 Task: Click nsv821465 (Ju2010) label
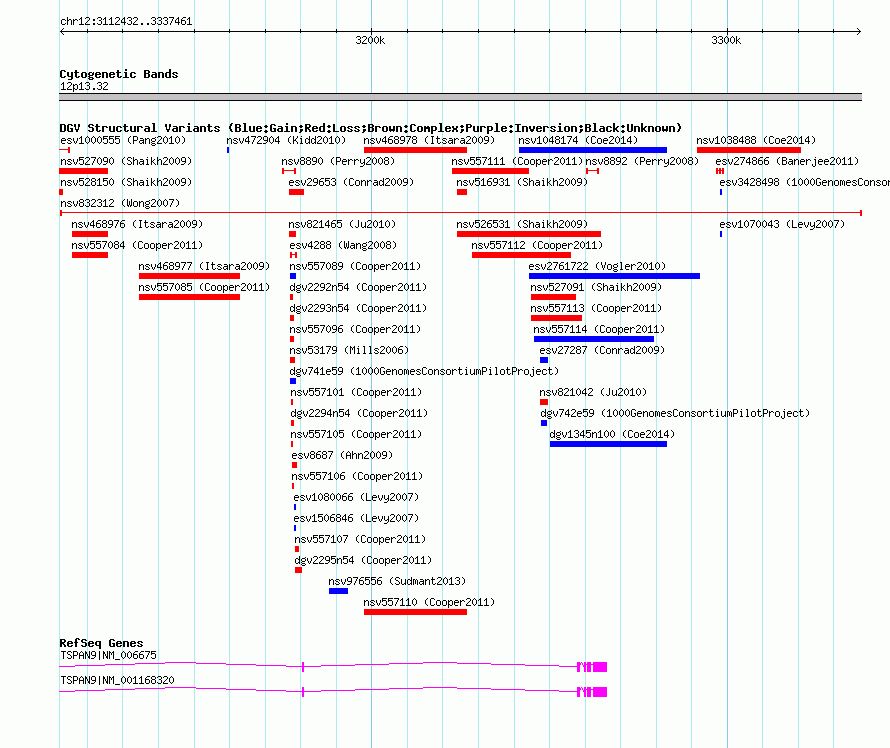[x=342, y=224]
